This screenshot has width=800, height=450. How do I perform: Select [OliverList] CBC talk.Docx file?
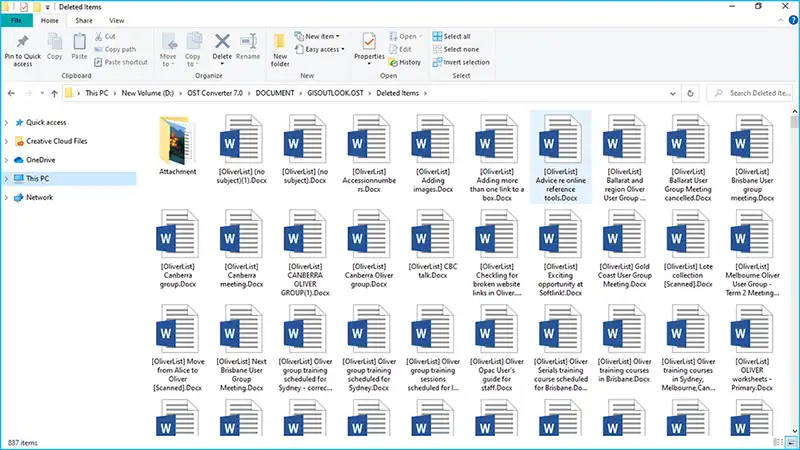point(433,244)
